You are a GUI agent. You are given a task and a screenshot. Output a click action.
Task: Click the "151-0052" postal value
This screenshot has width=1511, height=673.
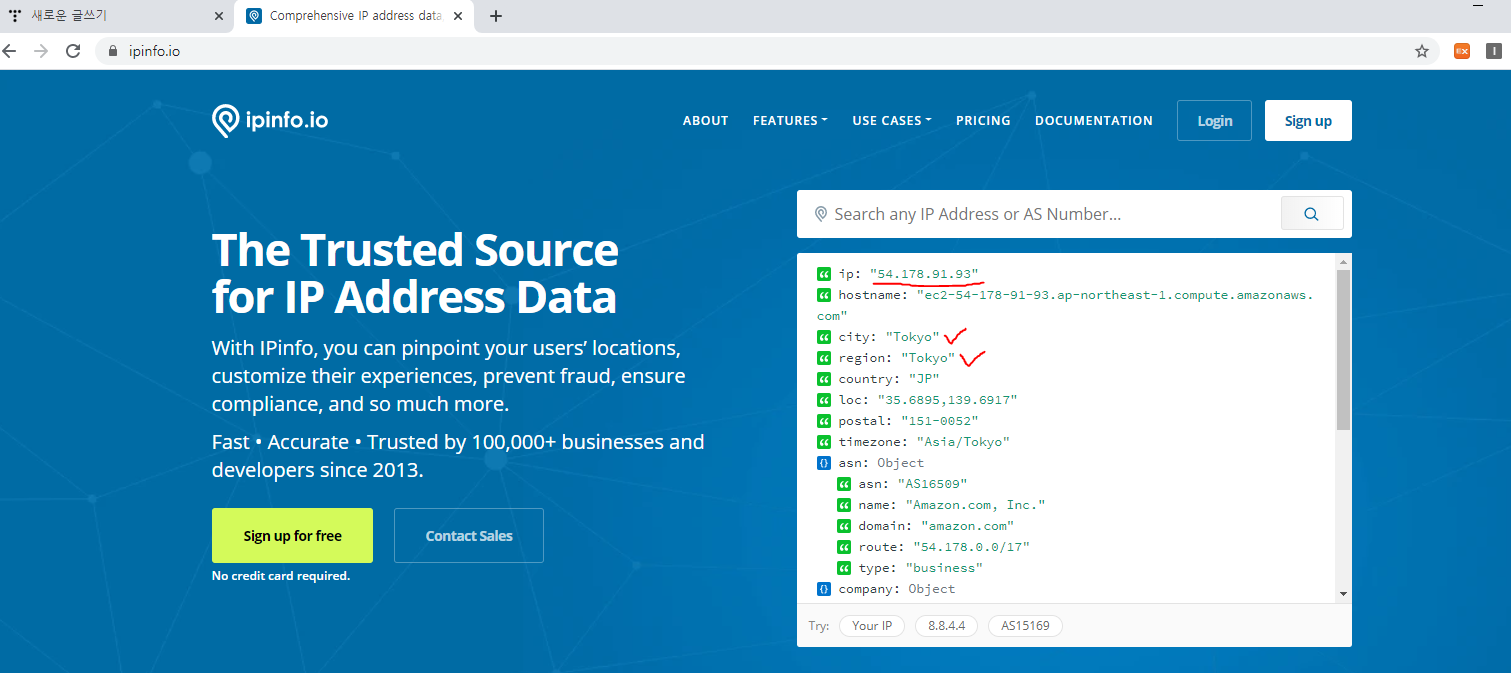[x=940, y=421]
